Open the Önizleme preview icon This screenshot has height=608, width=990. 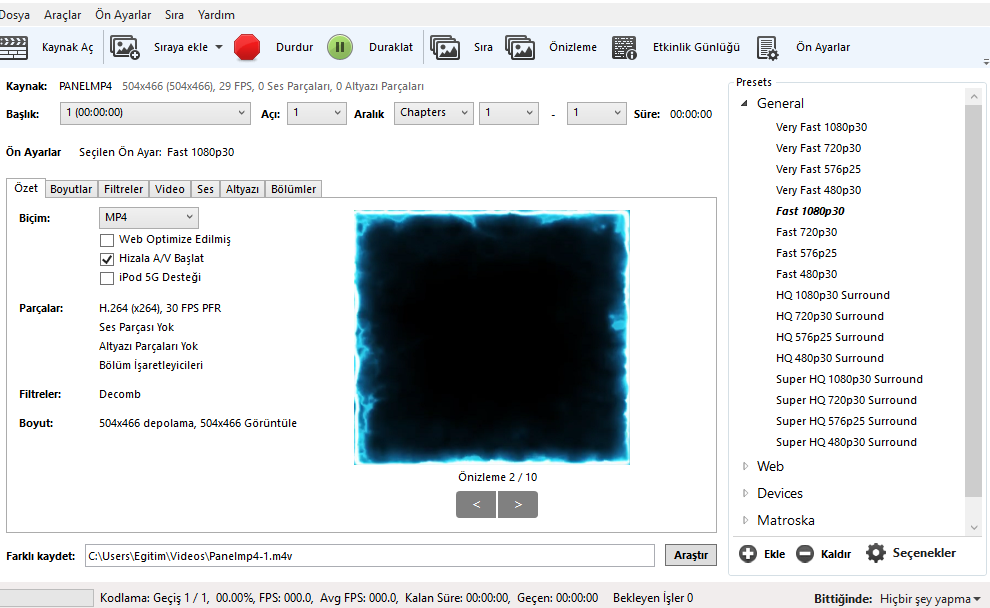pos(520,47)
